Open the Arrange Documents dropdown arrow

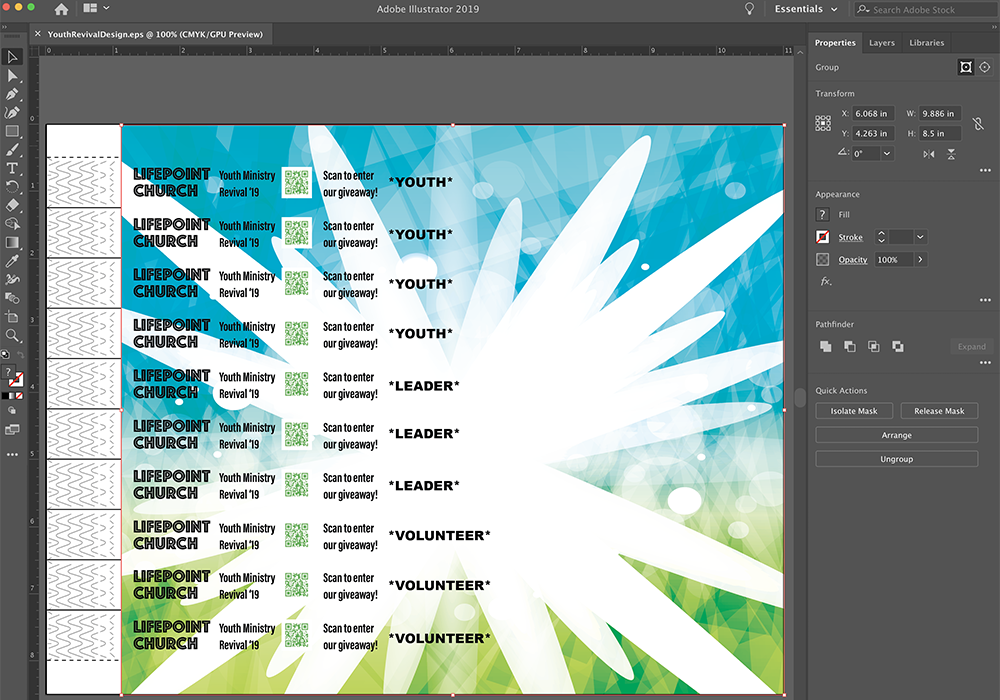pyautogui.click(x=107, y=8)
